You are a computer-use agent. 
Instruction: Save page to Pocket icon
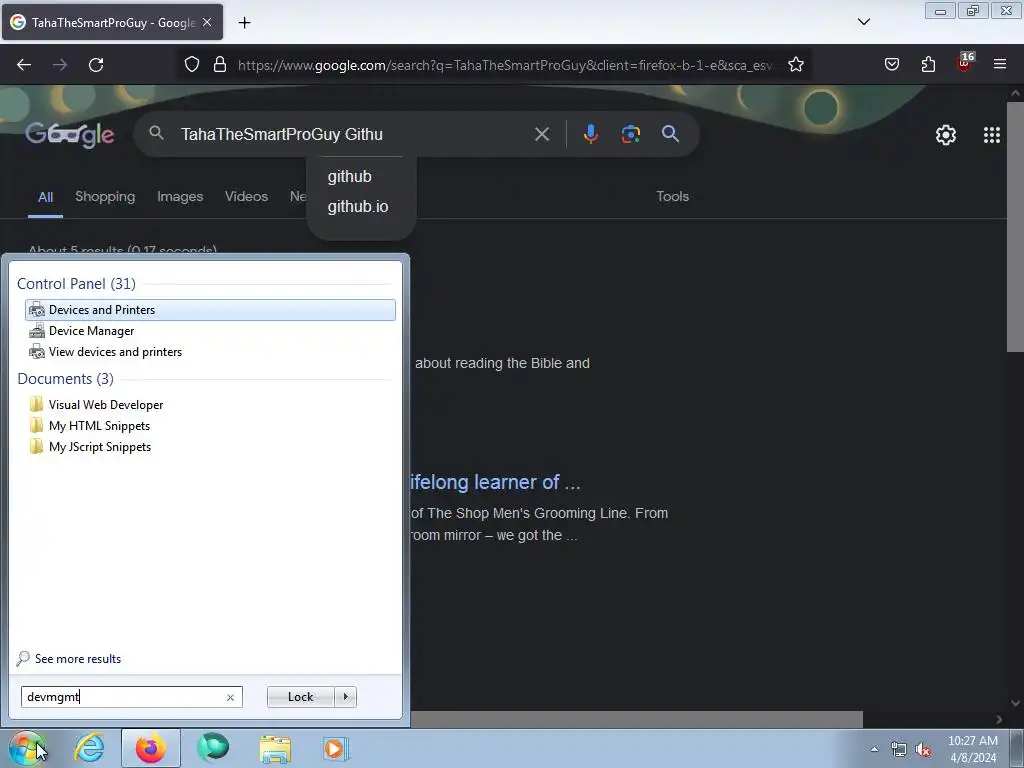[x=892, y=64]
